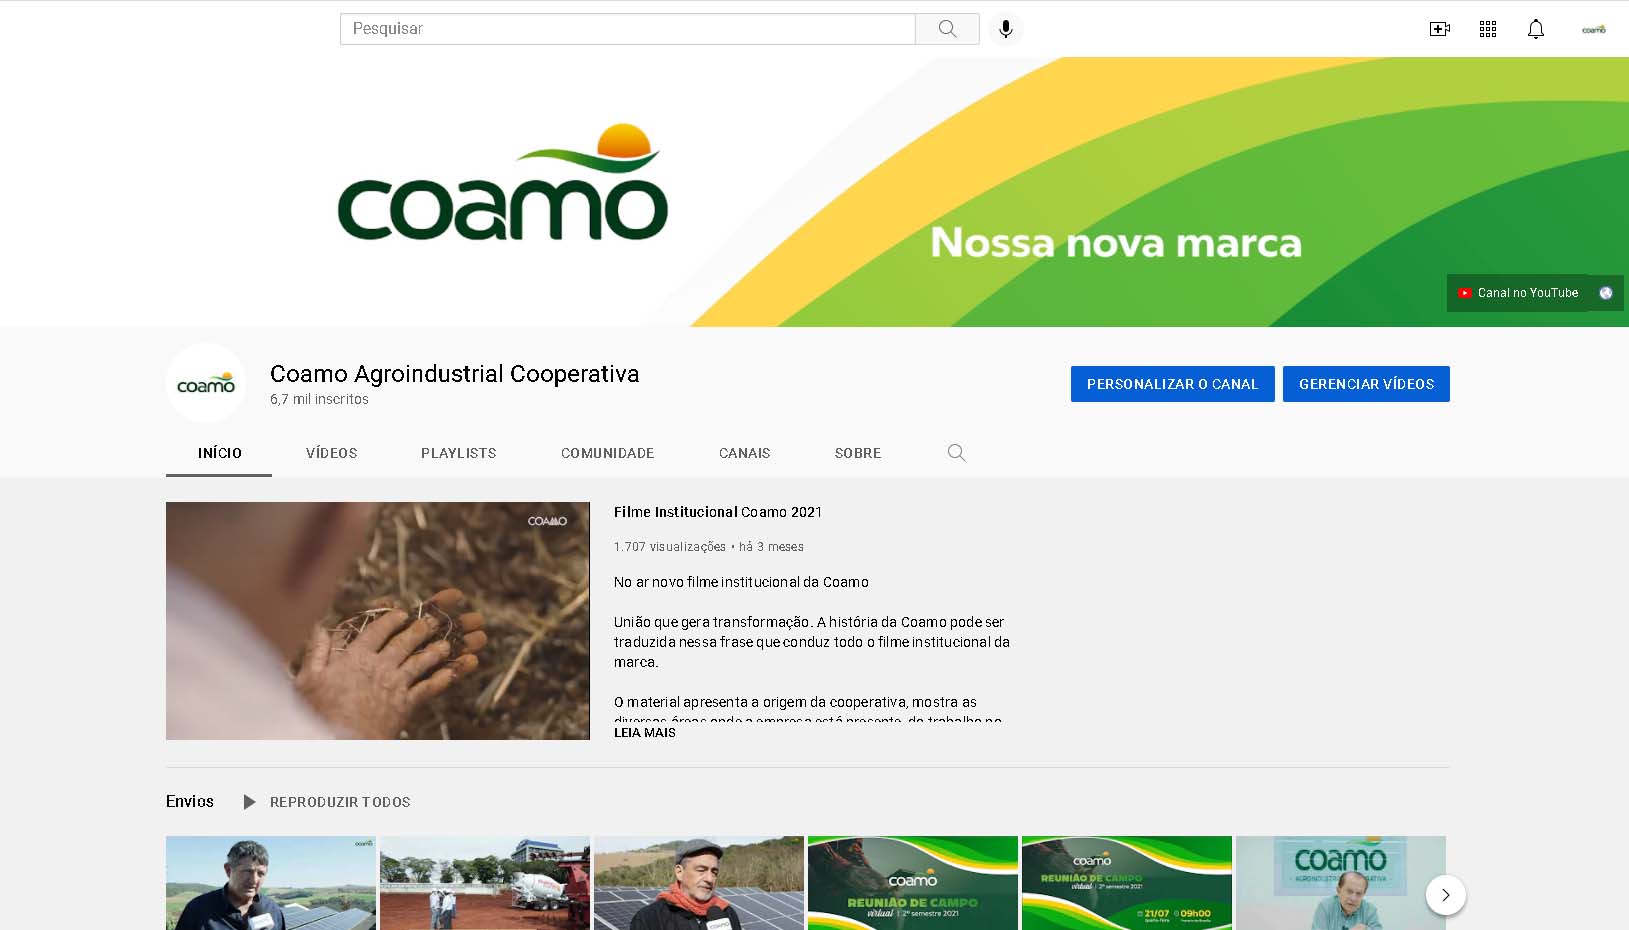Expand description with Leia mais
This screenshot has height=930, width=1629.
point(645,733)
